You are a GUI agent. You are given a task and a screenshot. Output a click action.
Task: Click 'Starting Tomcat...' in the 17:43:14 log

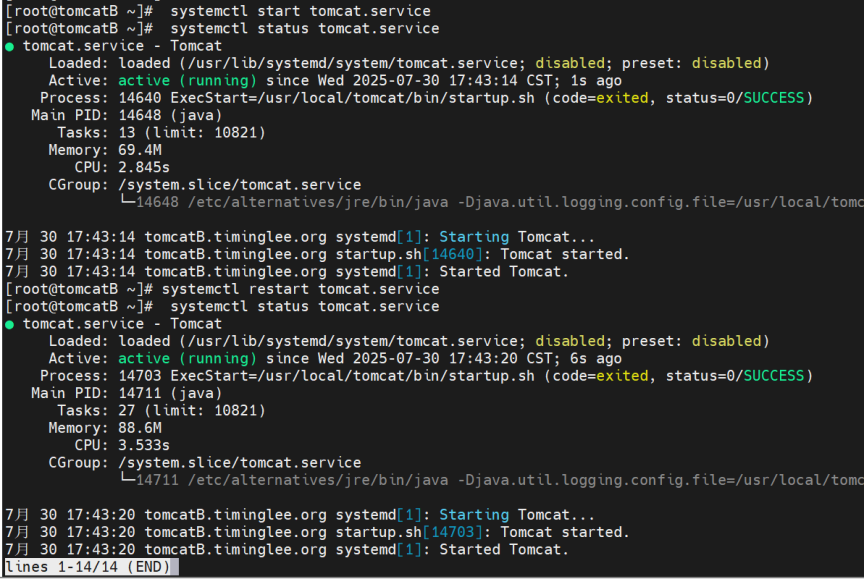click(x=517, y=237)
